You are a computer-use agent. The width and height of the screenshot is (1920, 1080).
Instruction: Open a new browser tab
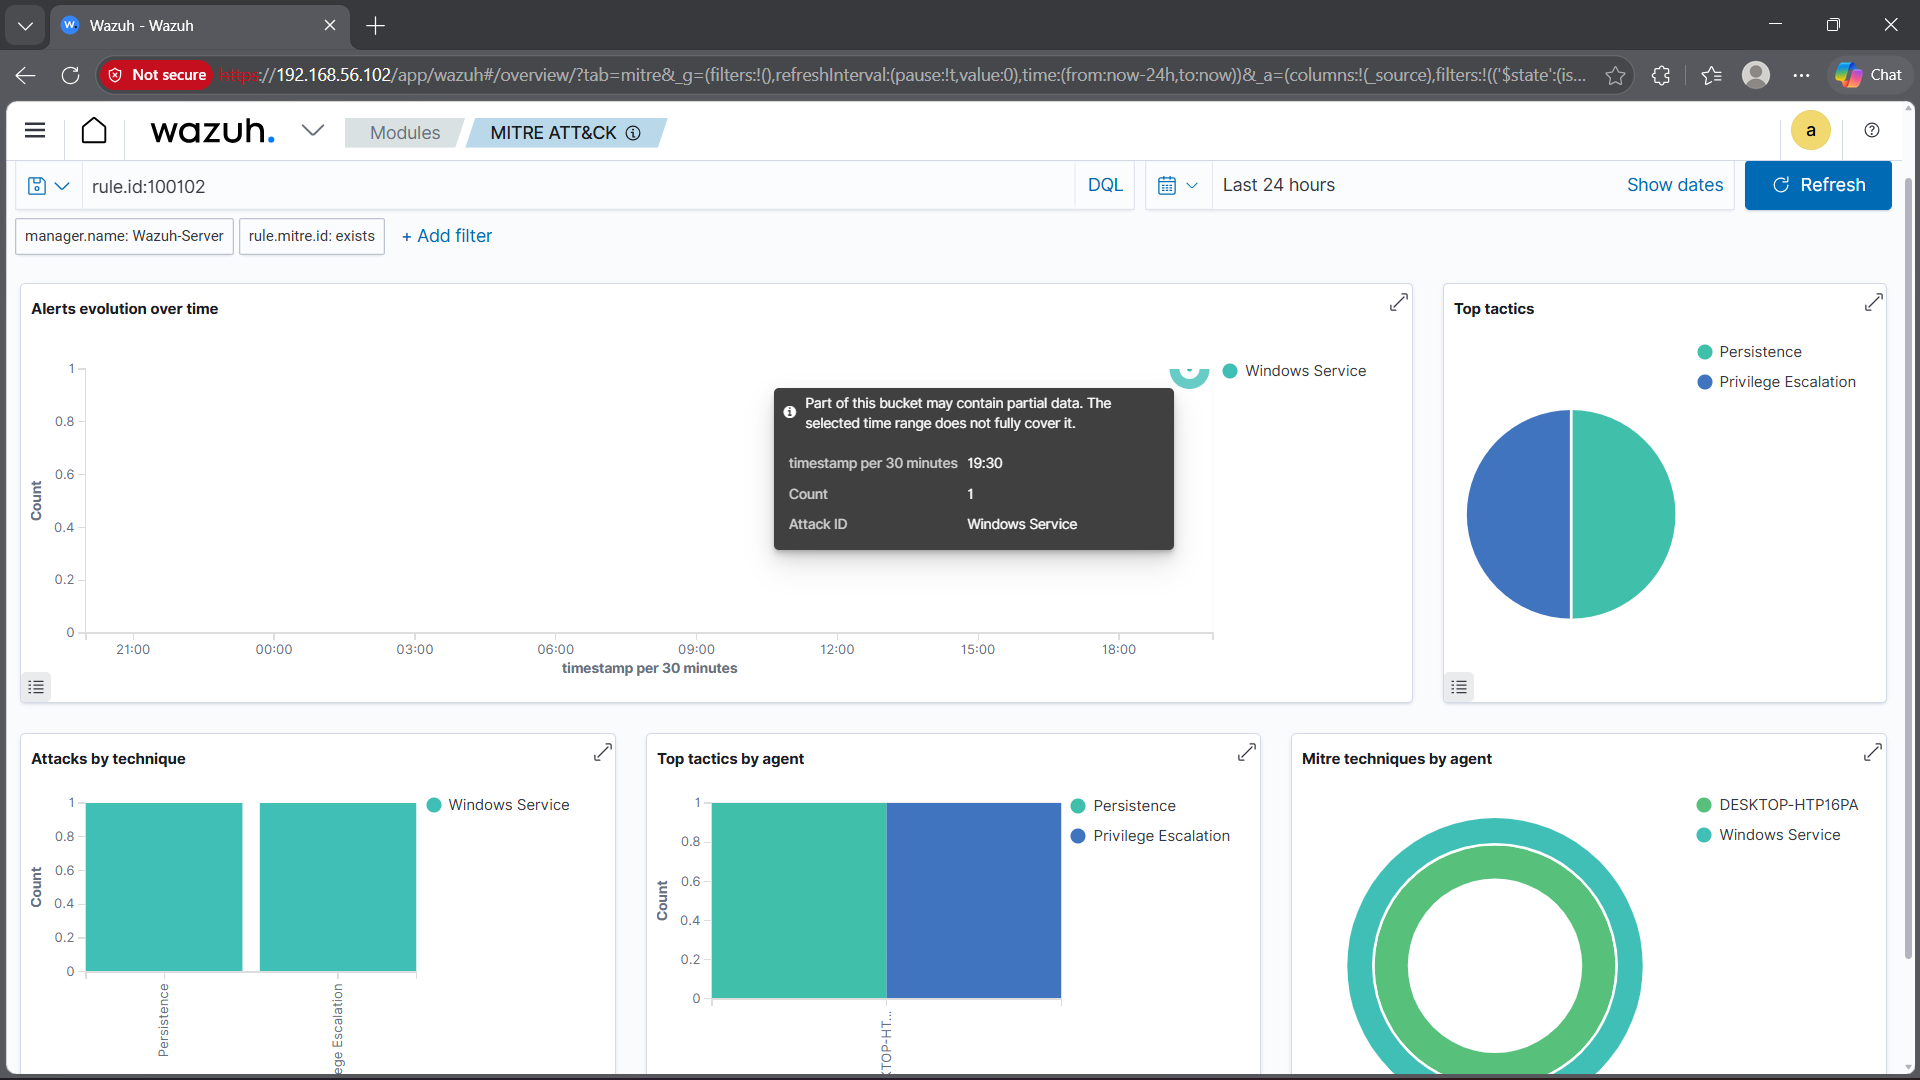(x=376, y=25)
